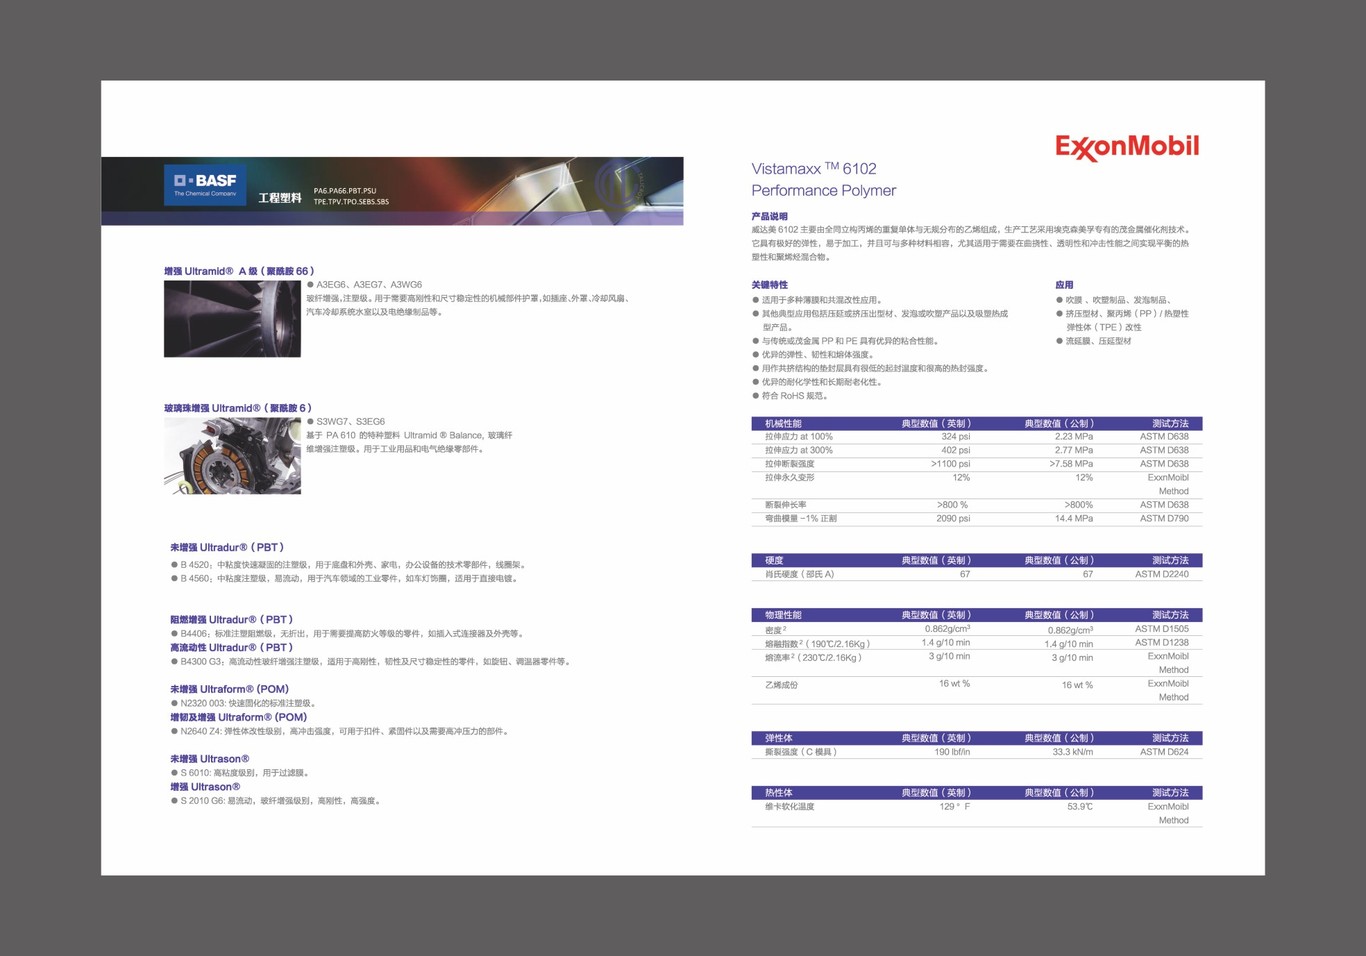Click heading '玻璃珠增强 Ultramid®（聚酰胺 6）'
Image resolution: width=1366 pixels, height=956 pixels.
[238, 408]
